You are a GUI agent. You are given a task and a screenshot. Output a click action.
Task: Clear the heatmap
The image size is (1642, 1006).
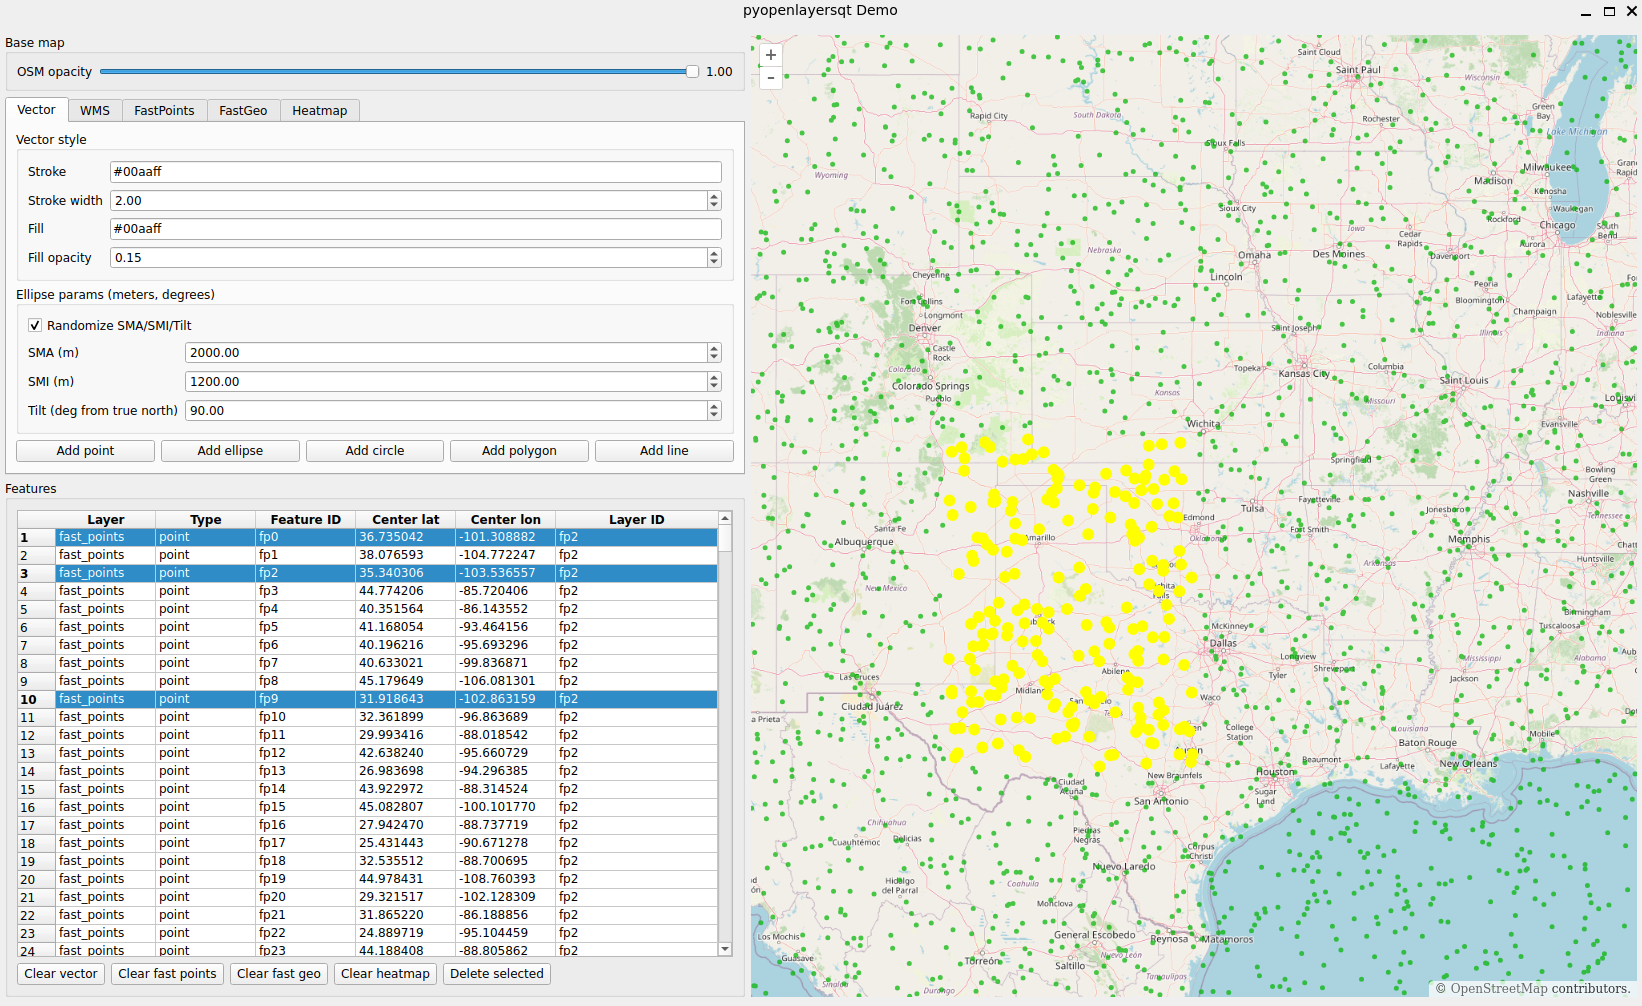(385, 974)
